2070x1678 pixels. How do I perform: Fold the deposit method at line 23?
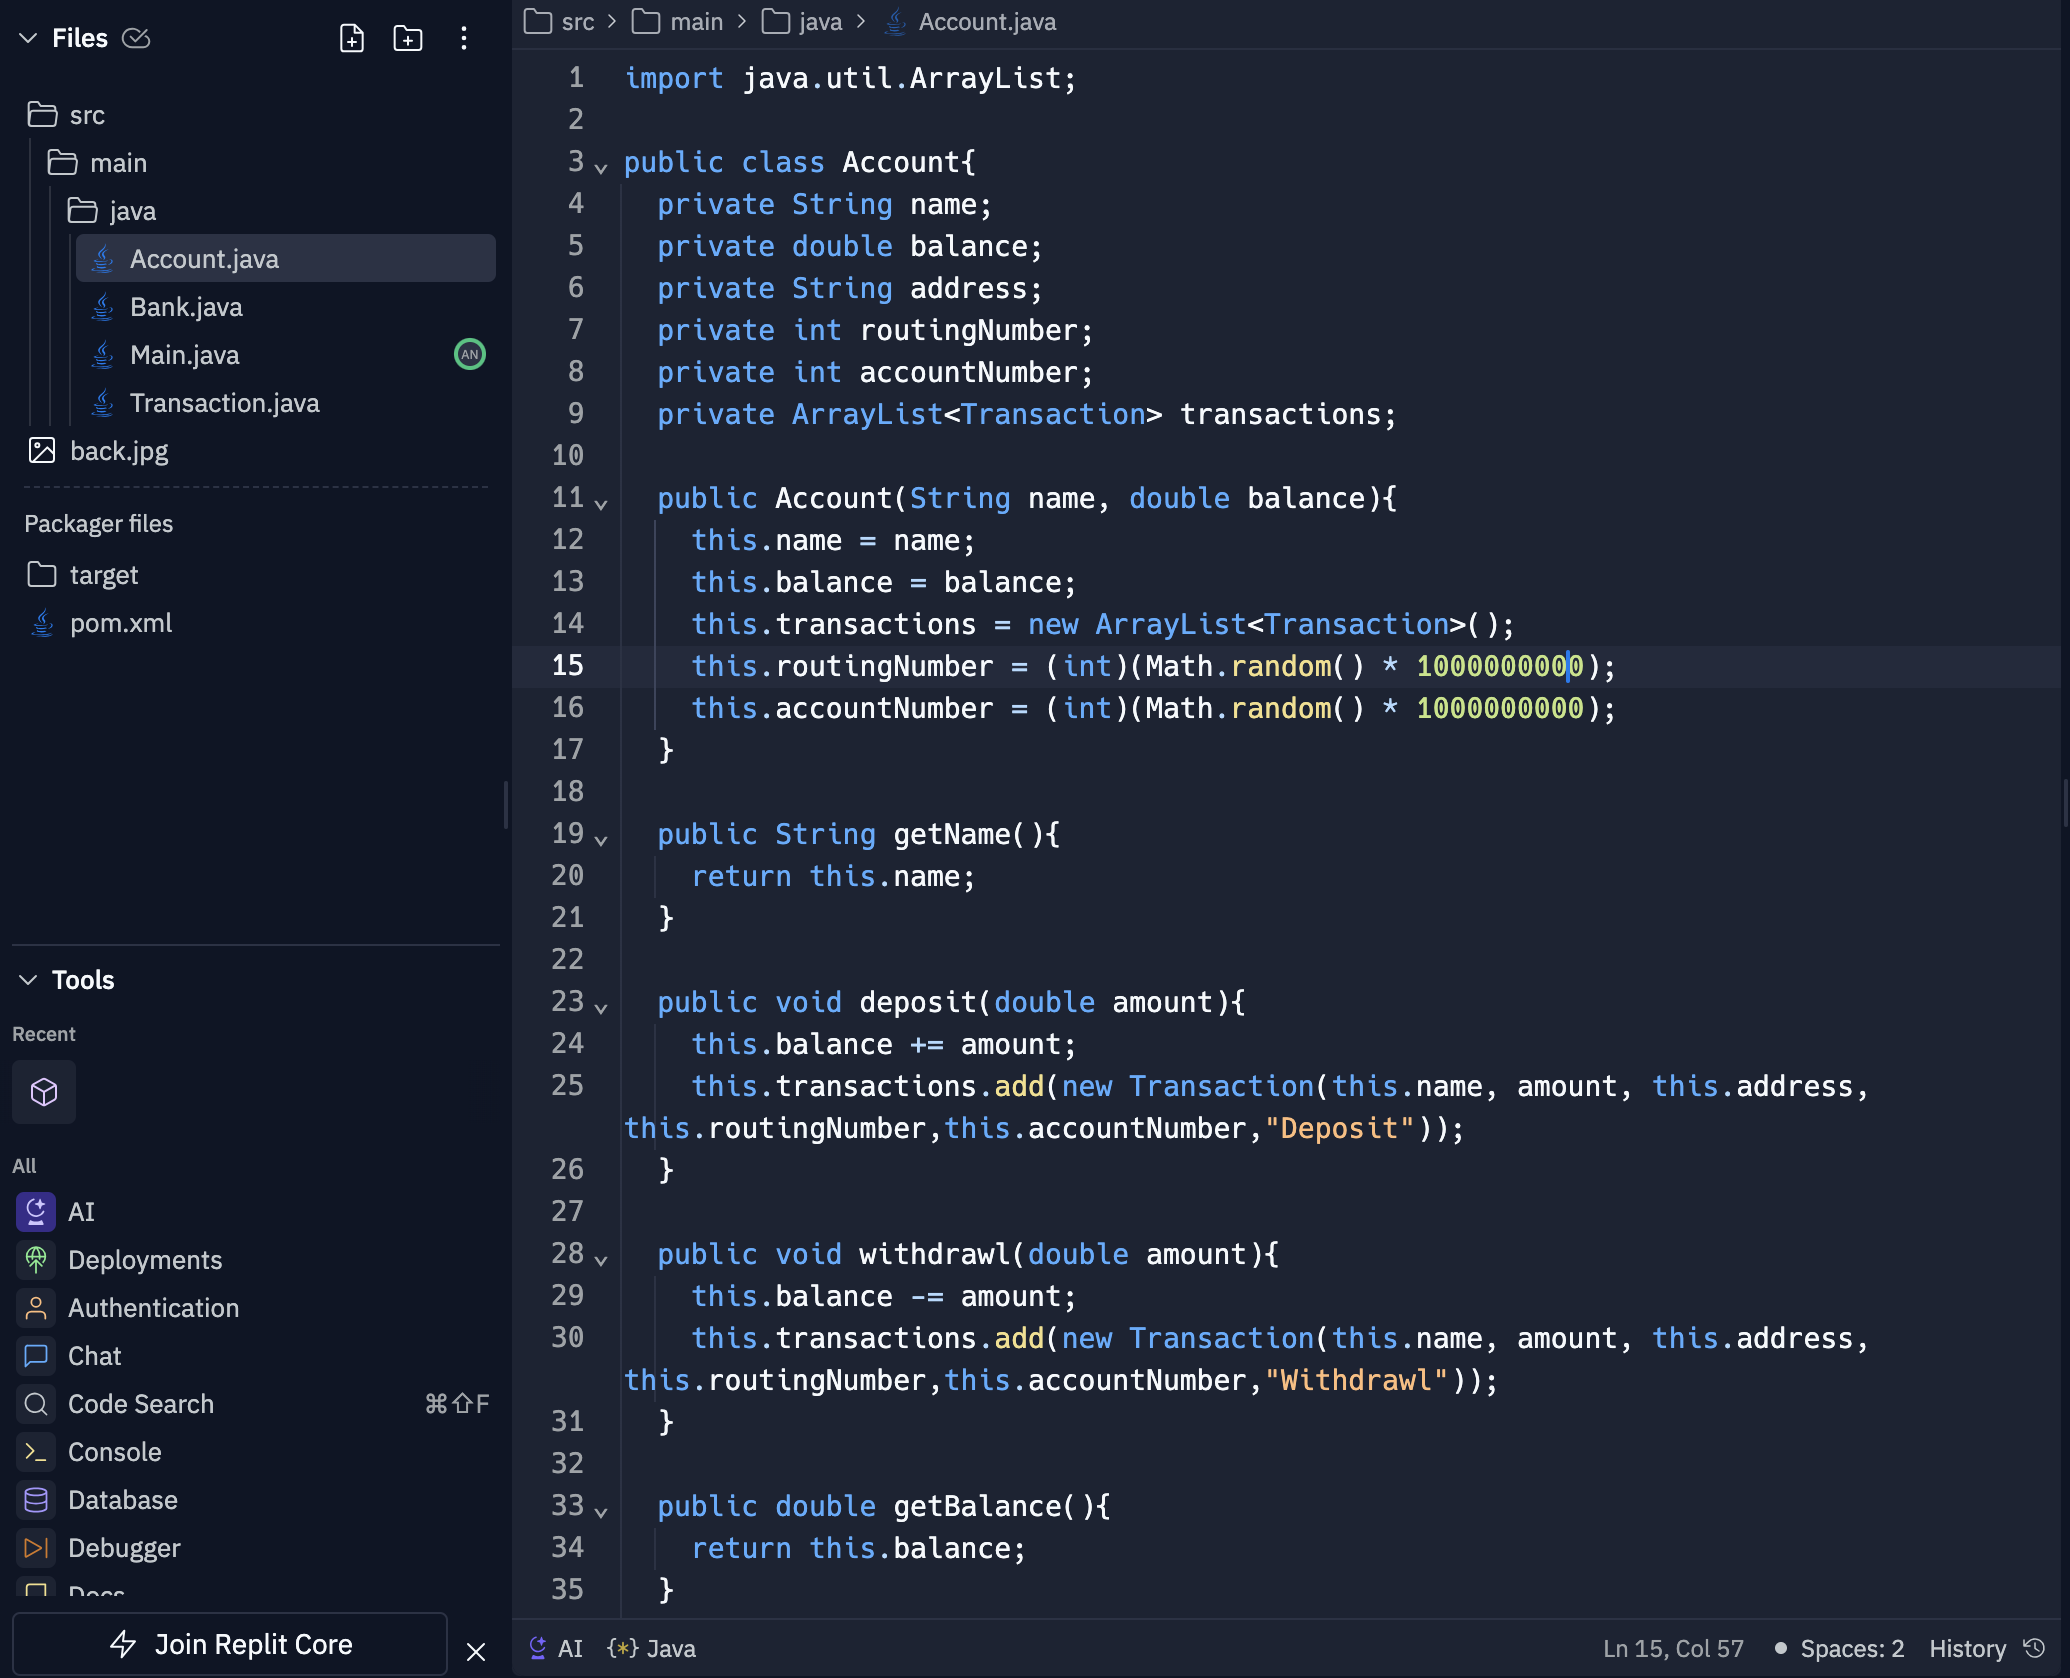tap(601, 1008)
